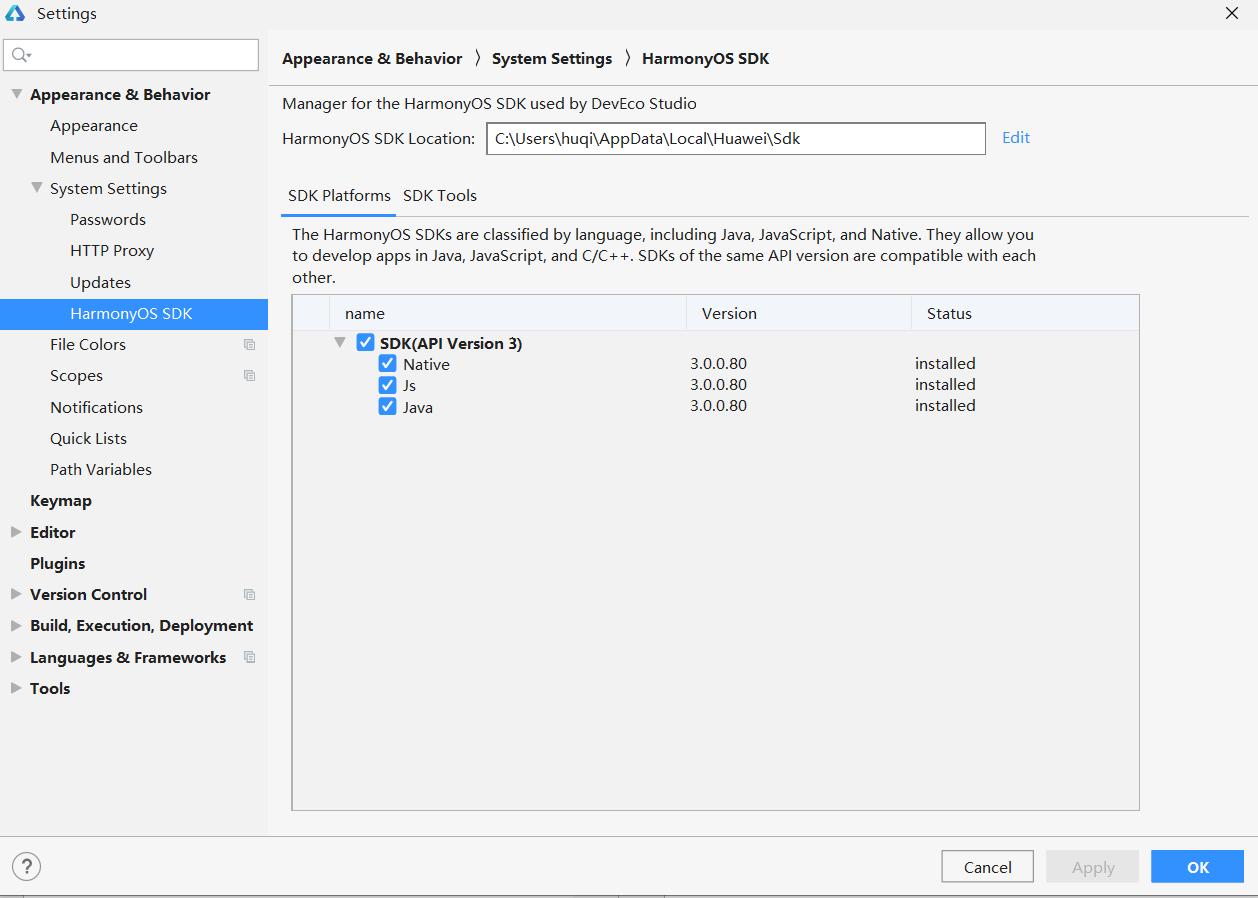Open Updates settings page
This screenshot has width=1258, height=898.
pos(100,283)
